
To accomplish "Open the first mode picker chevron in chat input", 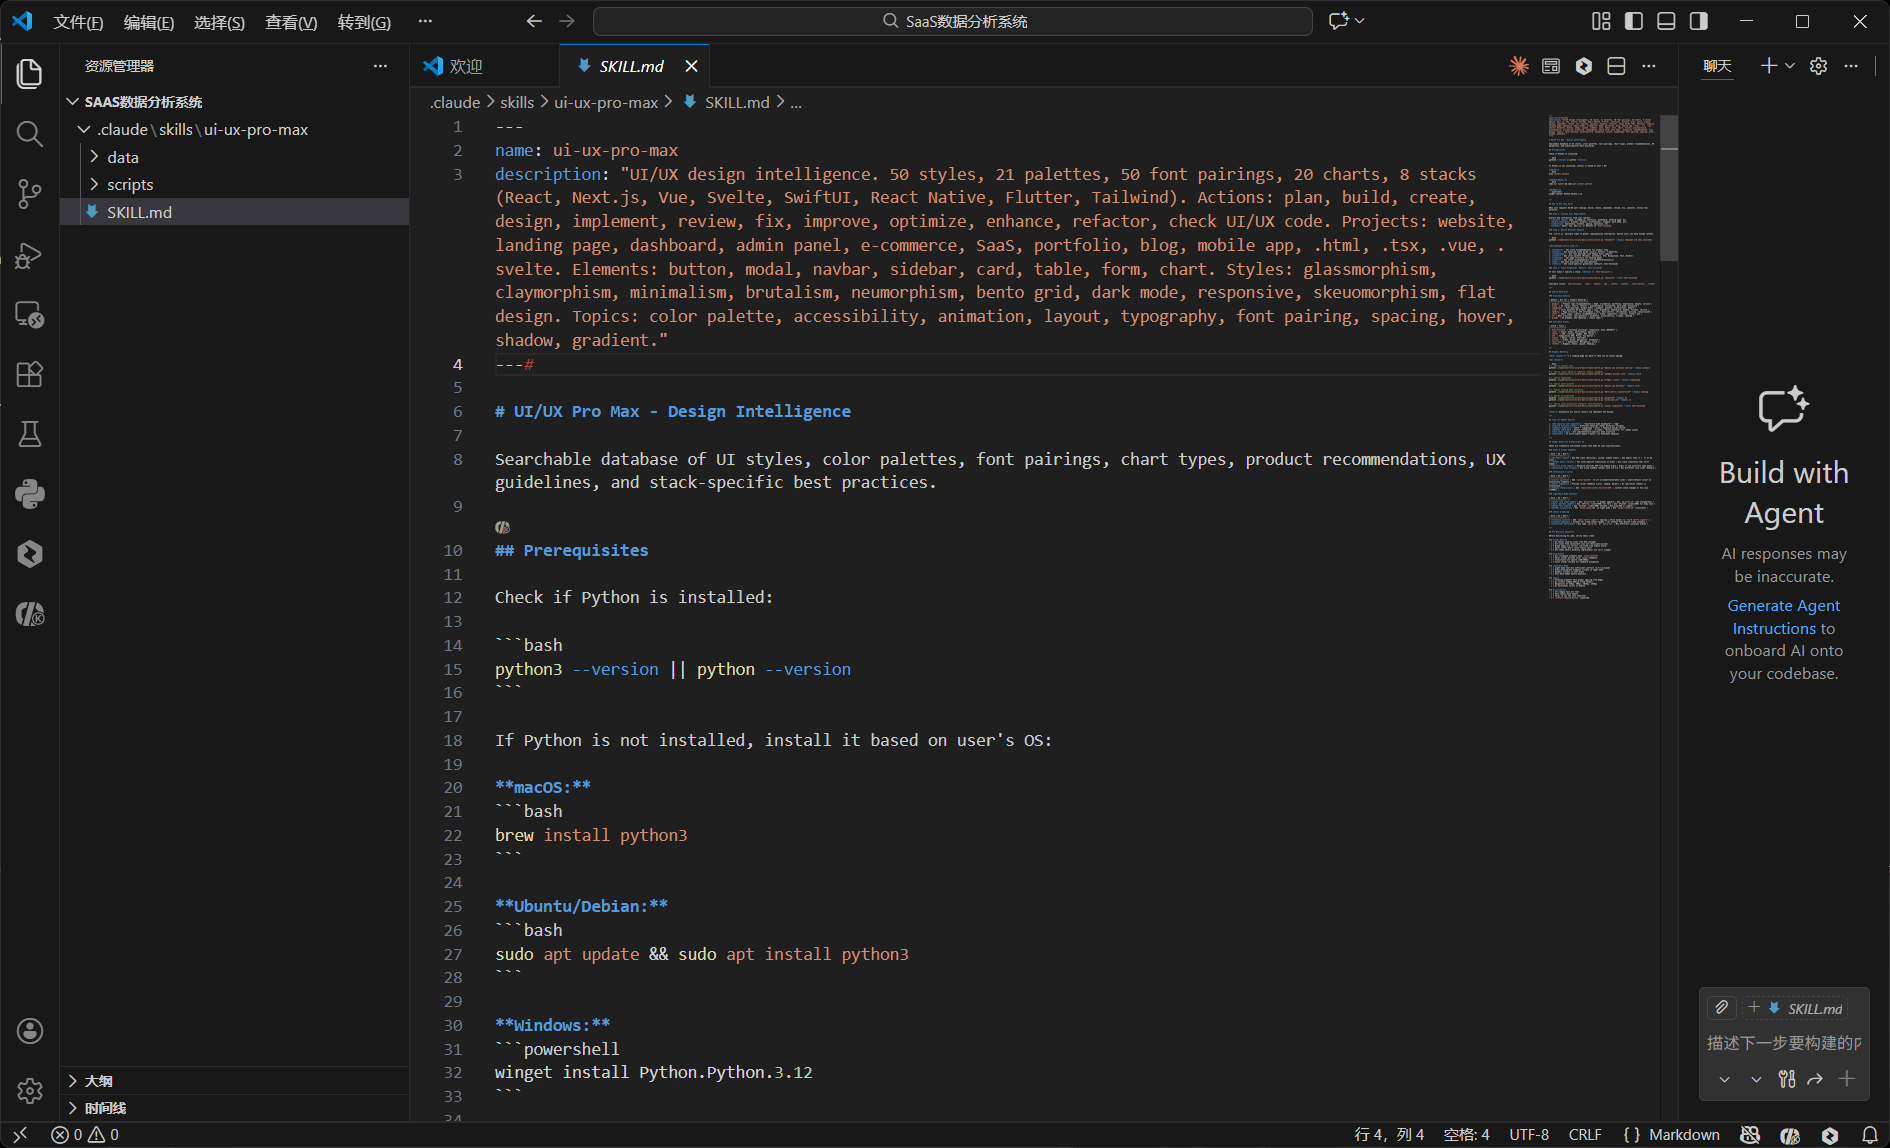I will click(1724, 1079).
